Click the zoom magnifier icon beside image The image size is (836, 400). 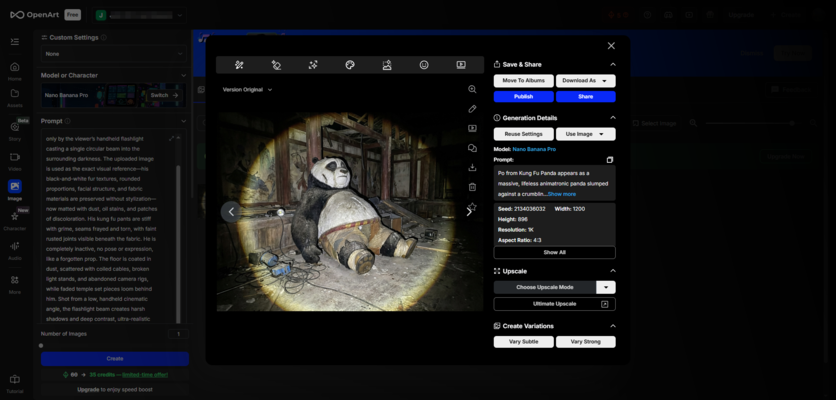pyautogui.click(x=472, y=89)
